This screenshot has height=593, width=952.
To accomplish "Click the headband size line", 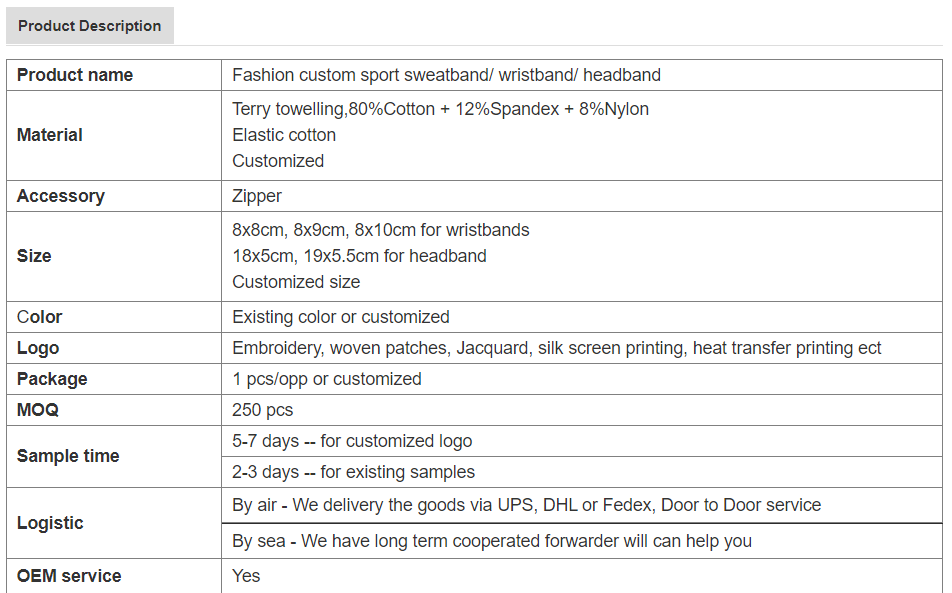I will tap(359, 256).
